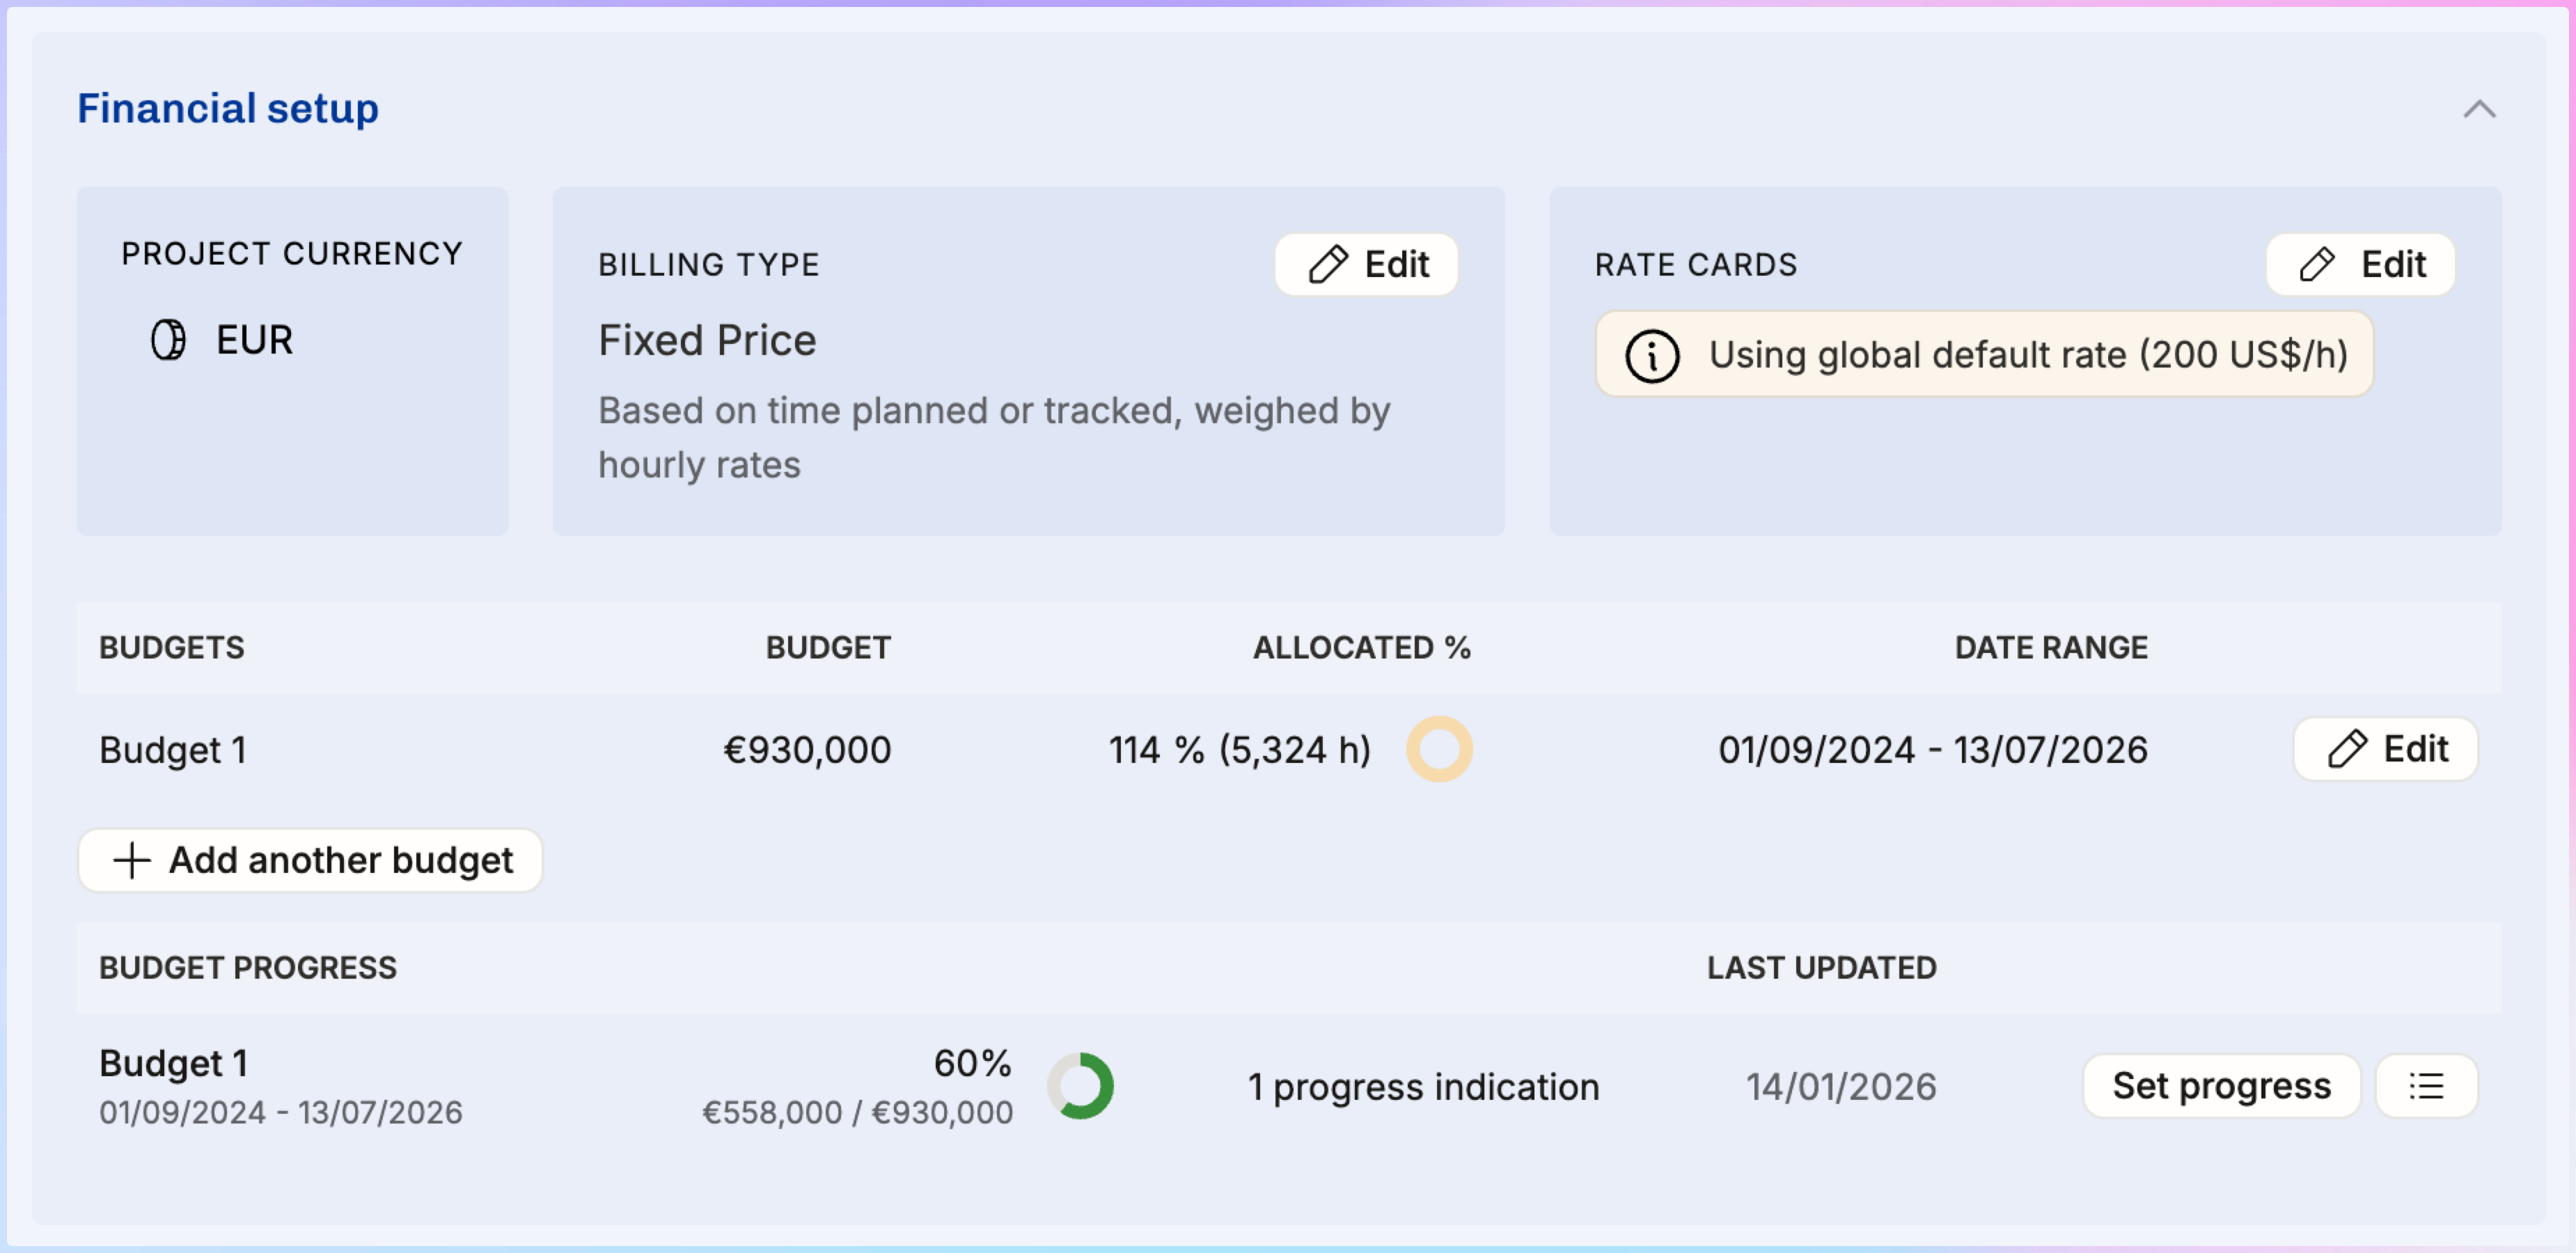Open the progress indications list icon
This screenshot has height=1253, width=2576.
(x=2426, y=1086)
